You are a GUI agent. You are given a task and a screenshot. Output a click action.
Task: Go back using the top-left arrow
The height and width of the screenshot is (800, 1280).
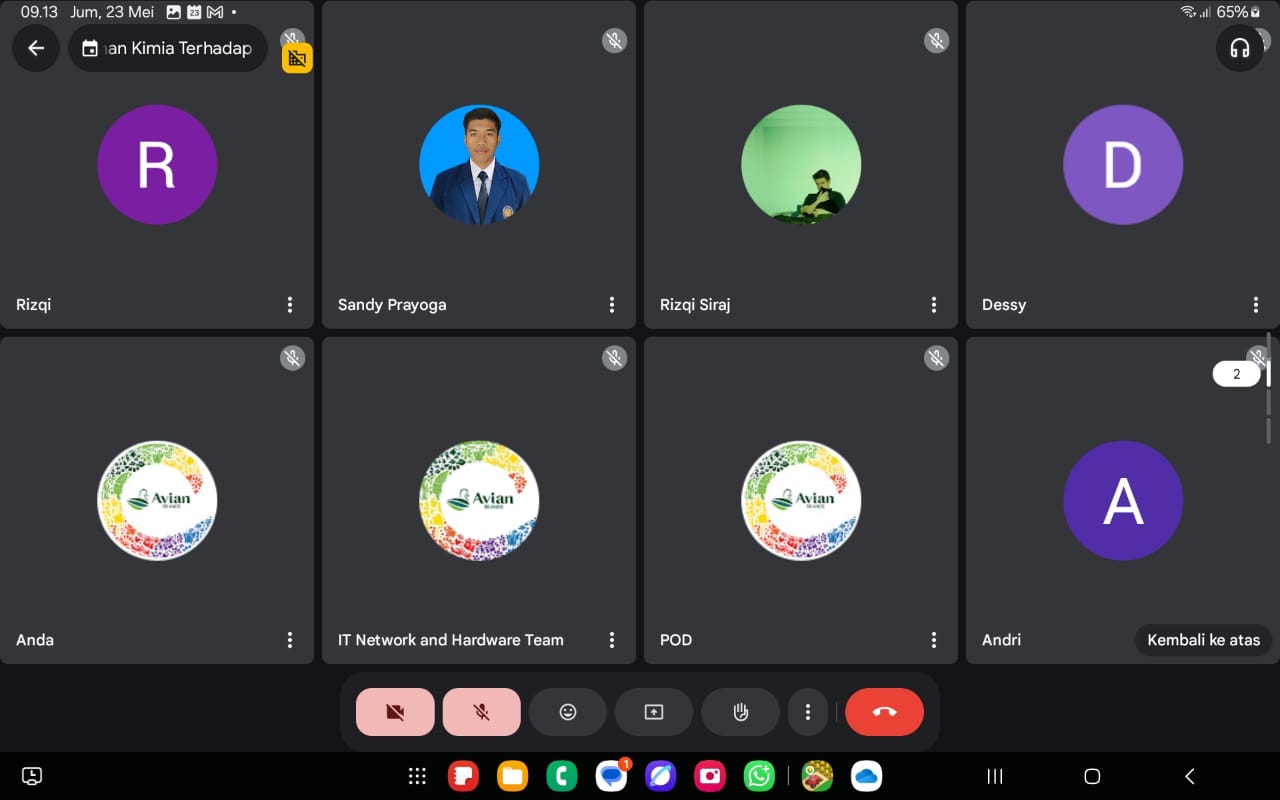point(36,48)
